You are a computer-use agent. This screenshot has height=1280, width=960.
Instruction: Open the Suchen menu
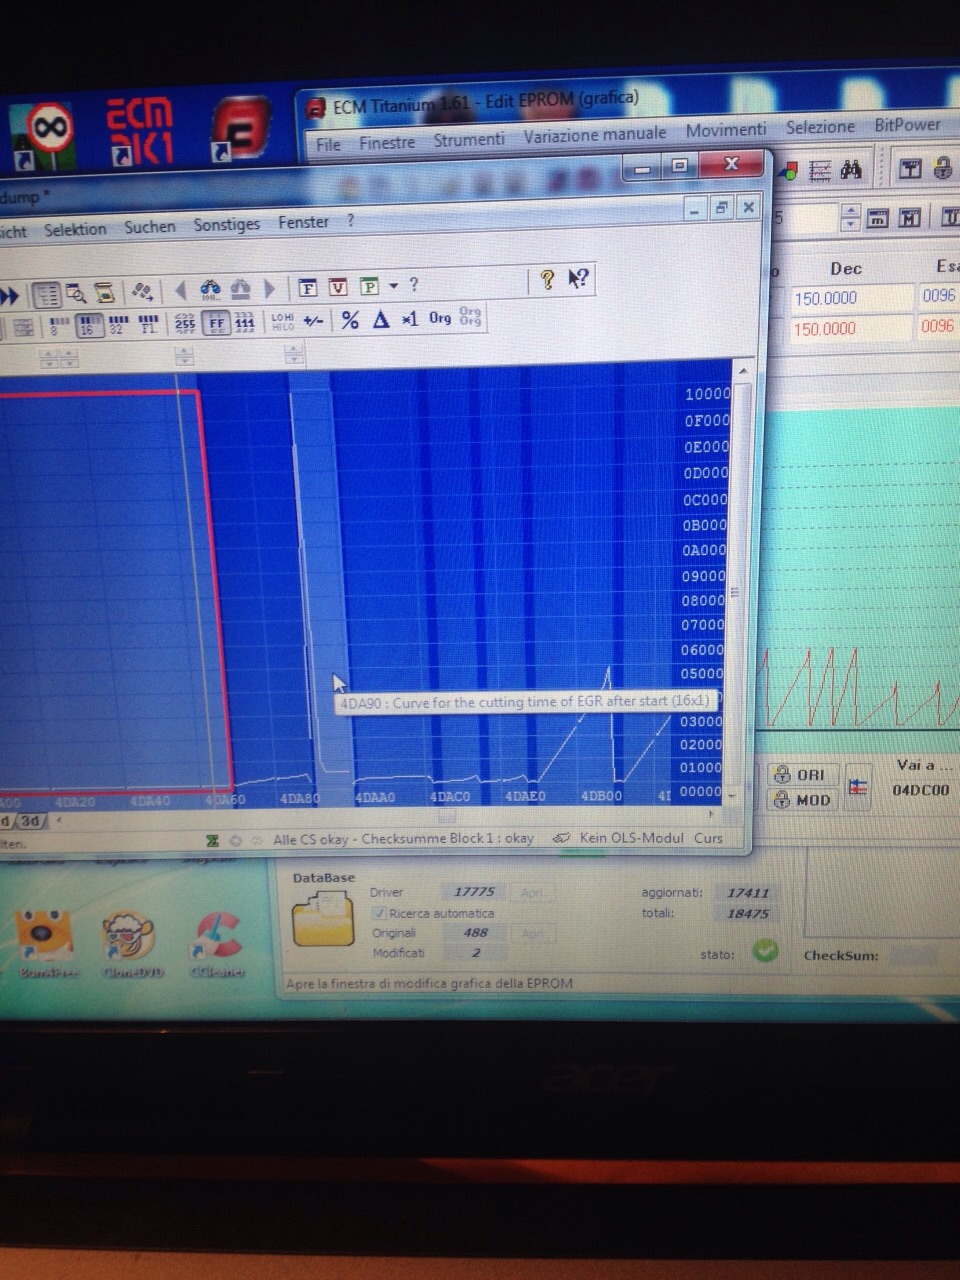click(x=150, y=227)
